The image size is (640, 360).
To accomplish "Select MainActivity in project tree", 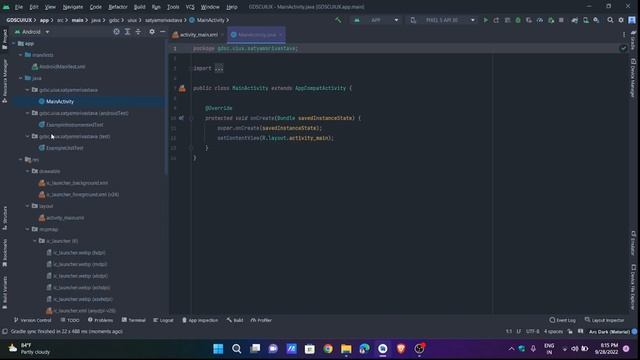I will point(60,101).
